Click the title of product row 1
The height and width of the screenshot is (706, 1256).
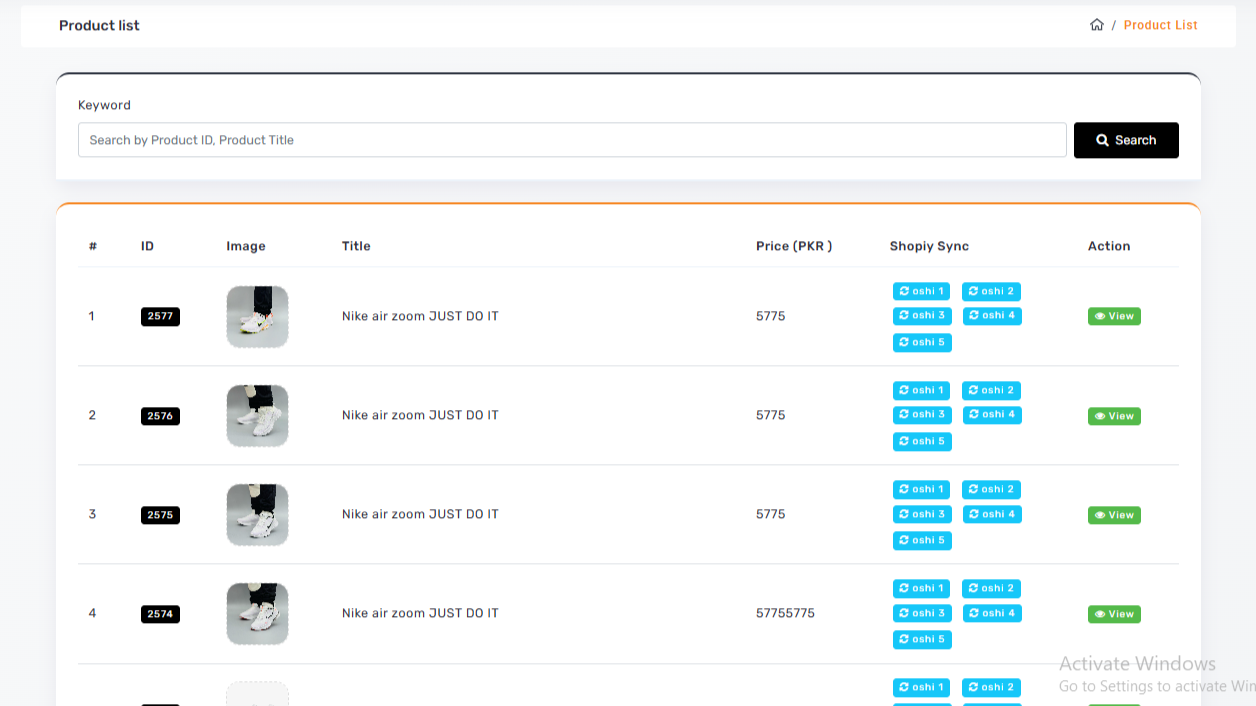point(420,316)
